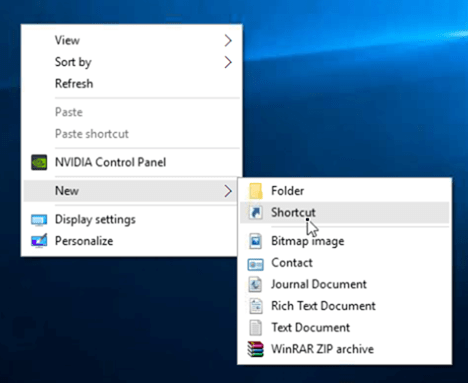Click the Display settings monitor icon
Viewport: 468px width, 383px height.
coord(39,220)
